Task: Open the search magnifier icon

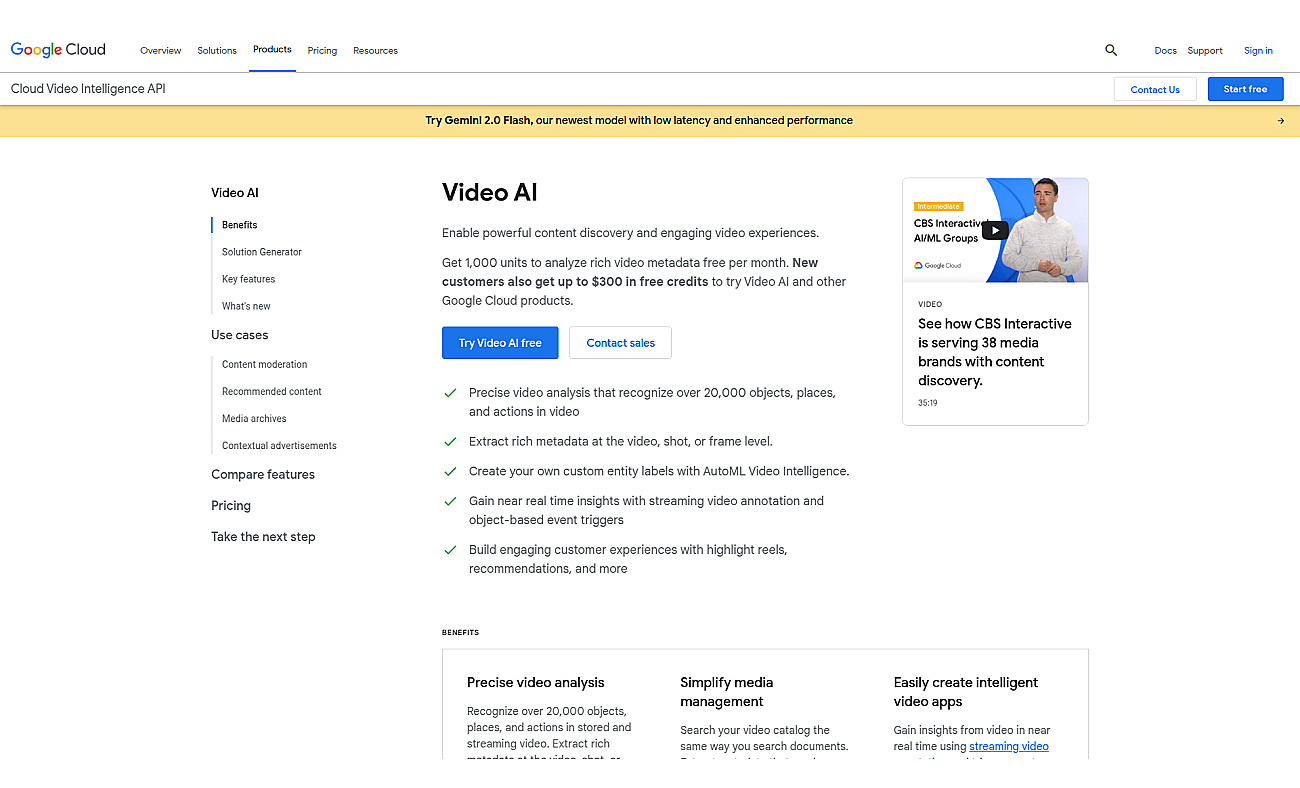Action: (1111, 50)
